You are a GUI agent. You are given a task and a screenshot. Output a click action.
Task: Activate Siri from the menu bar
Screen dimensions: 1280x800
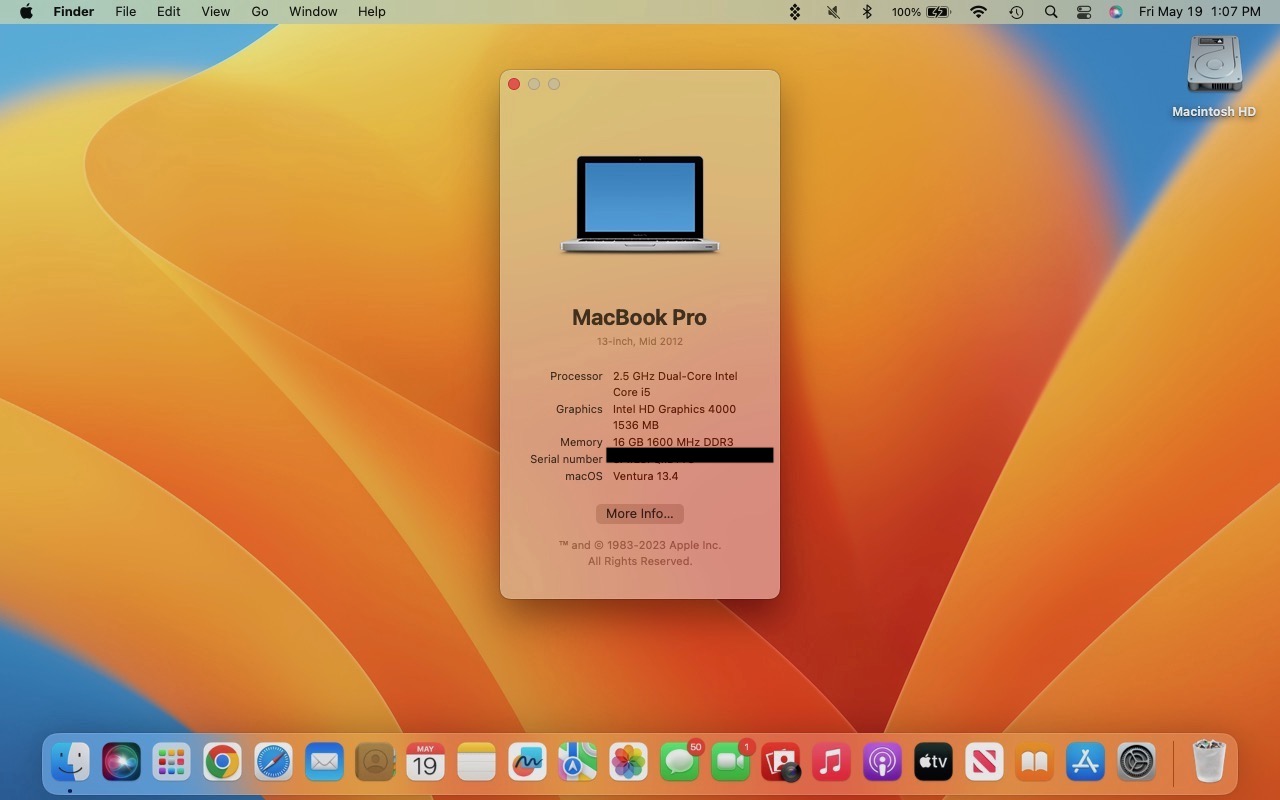coord(1116,12)
